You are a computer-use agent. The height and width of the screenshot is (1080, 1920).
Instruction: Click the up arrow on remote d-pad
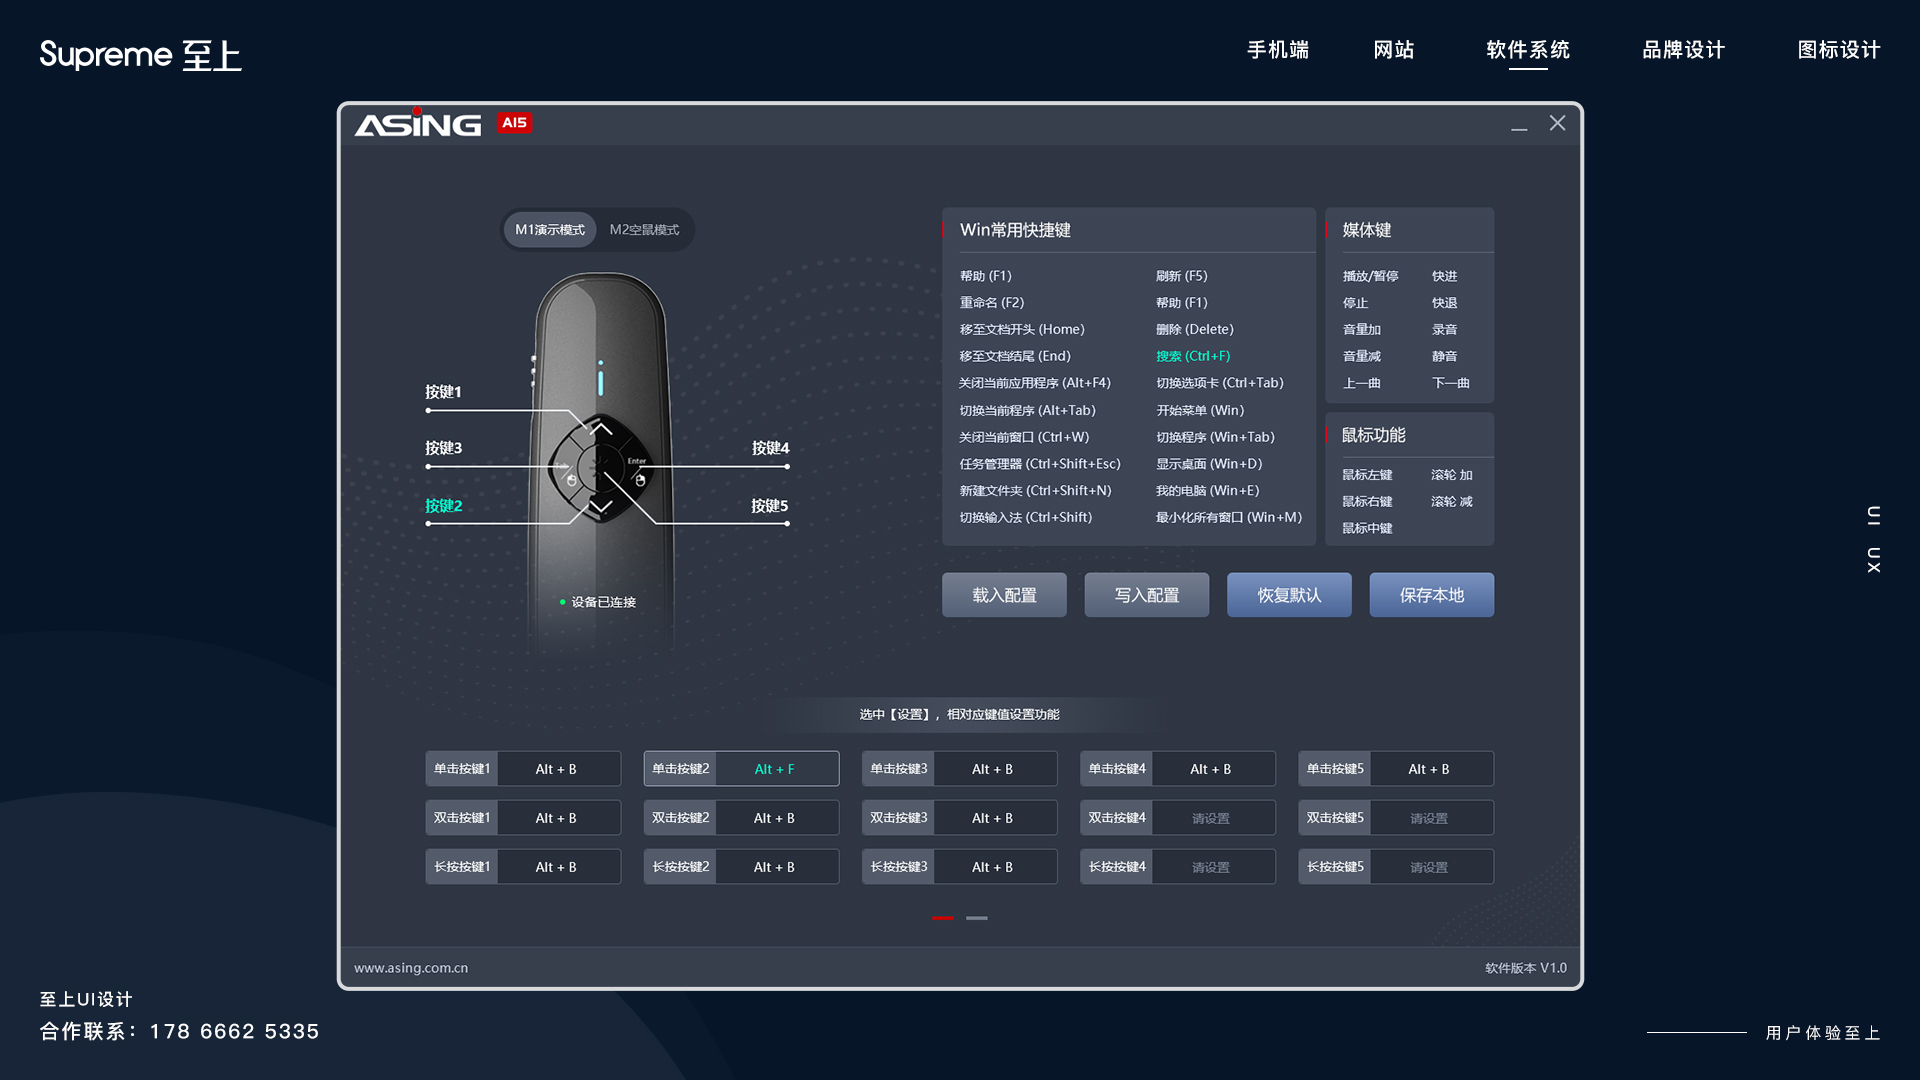point(601,429)
